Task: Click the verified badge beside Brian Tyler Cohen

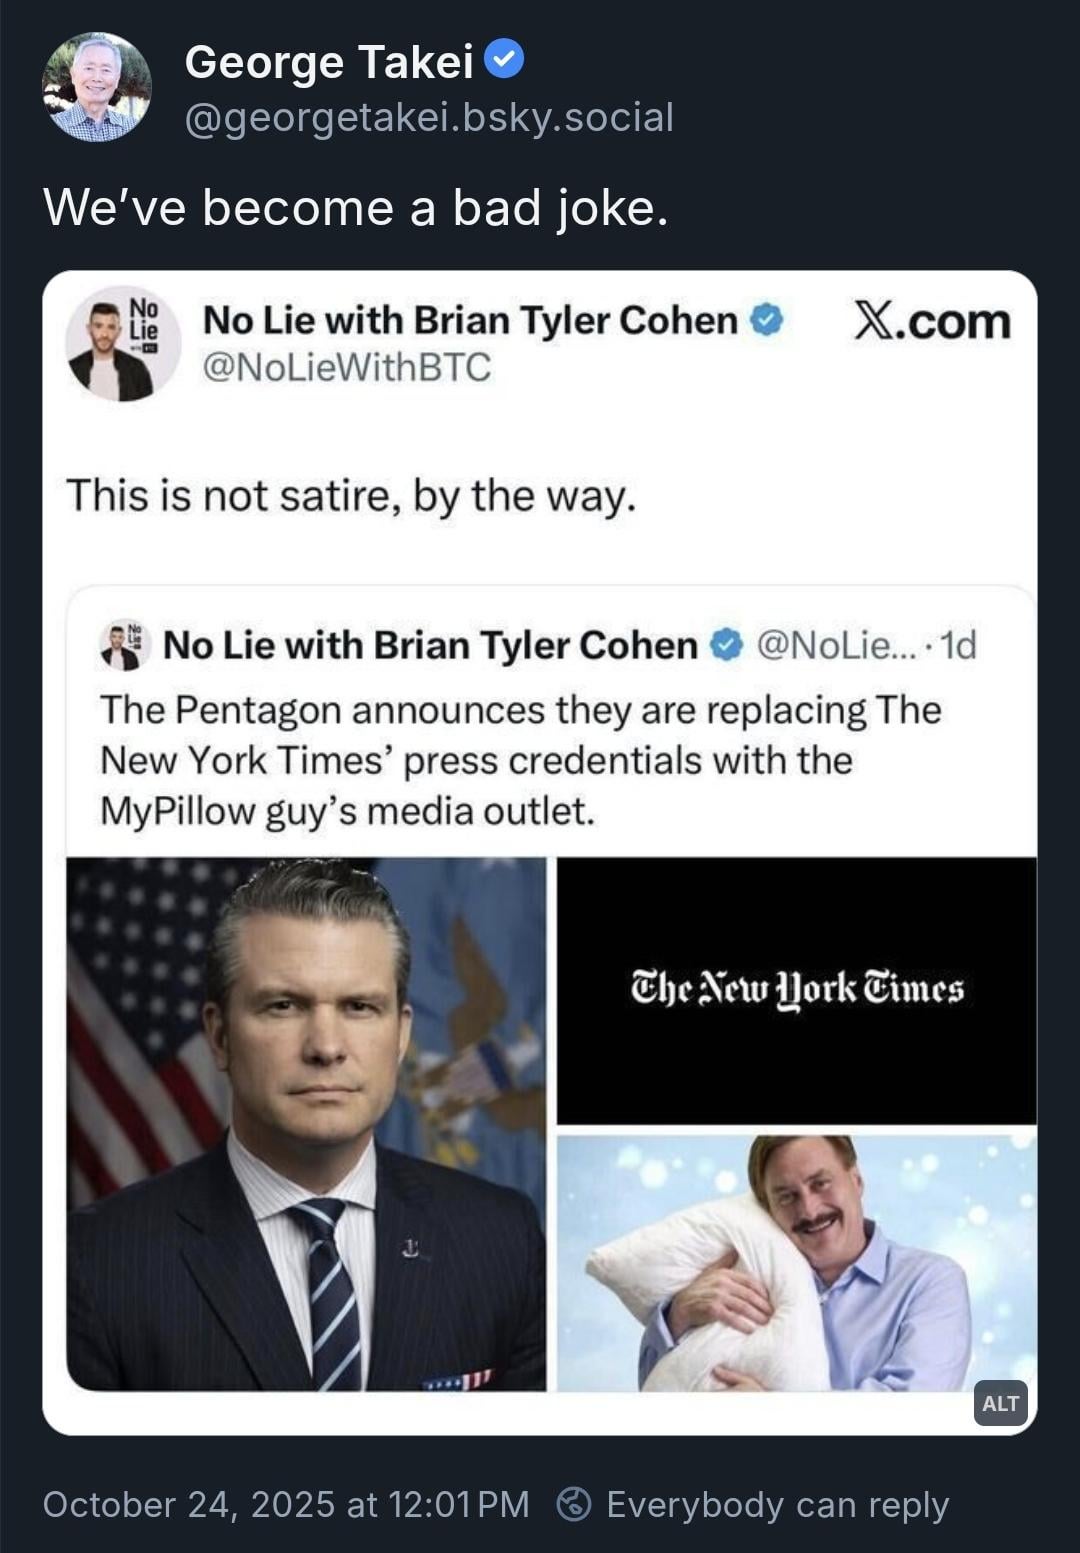Action: tap(767, 320)
